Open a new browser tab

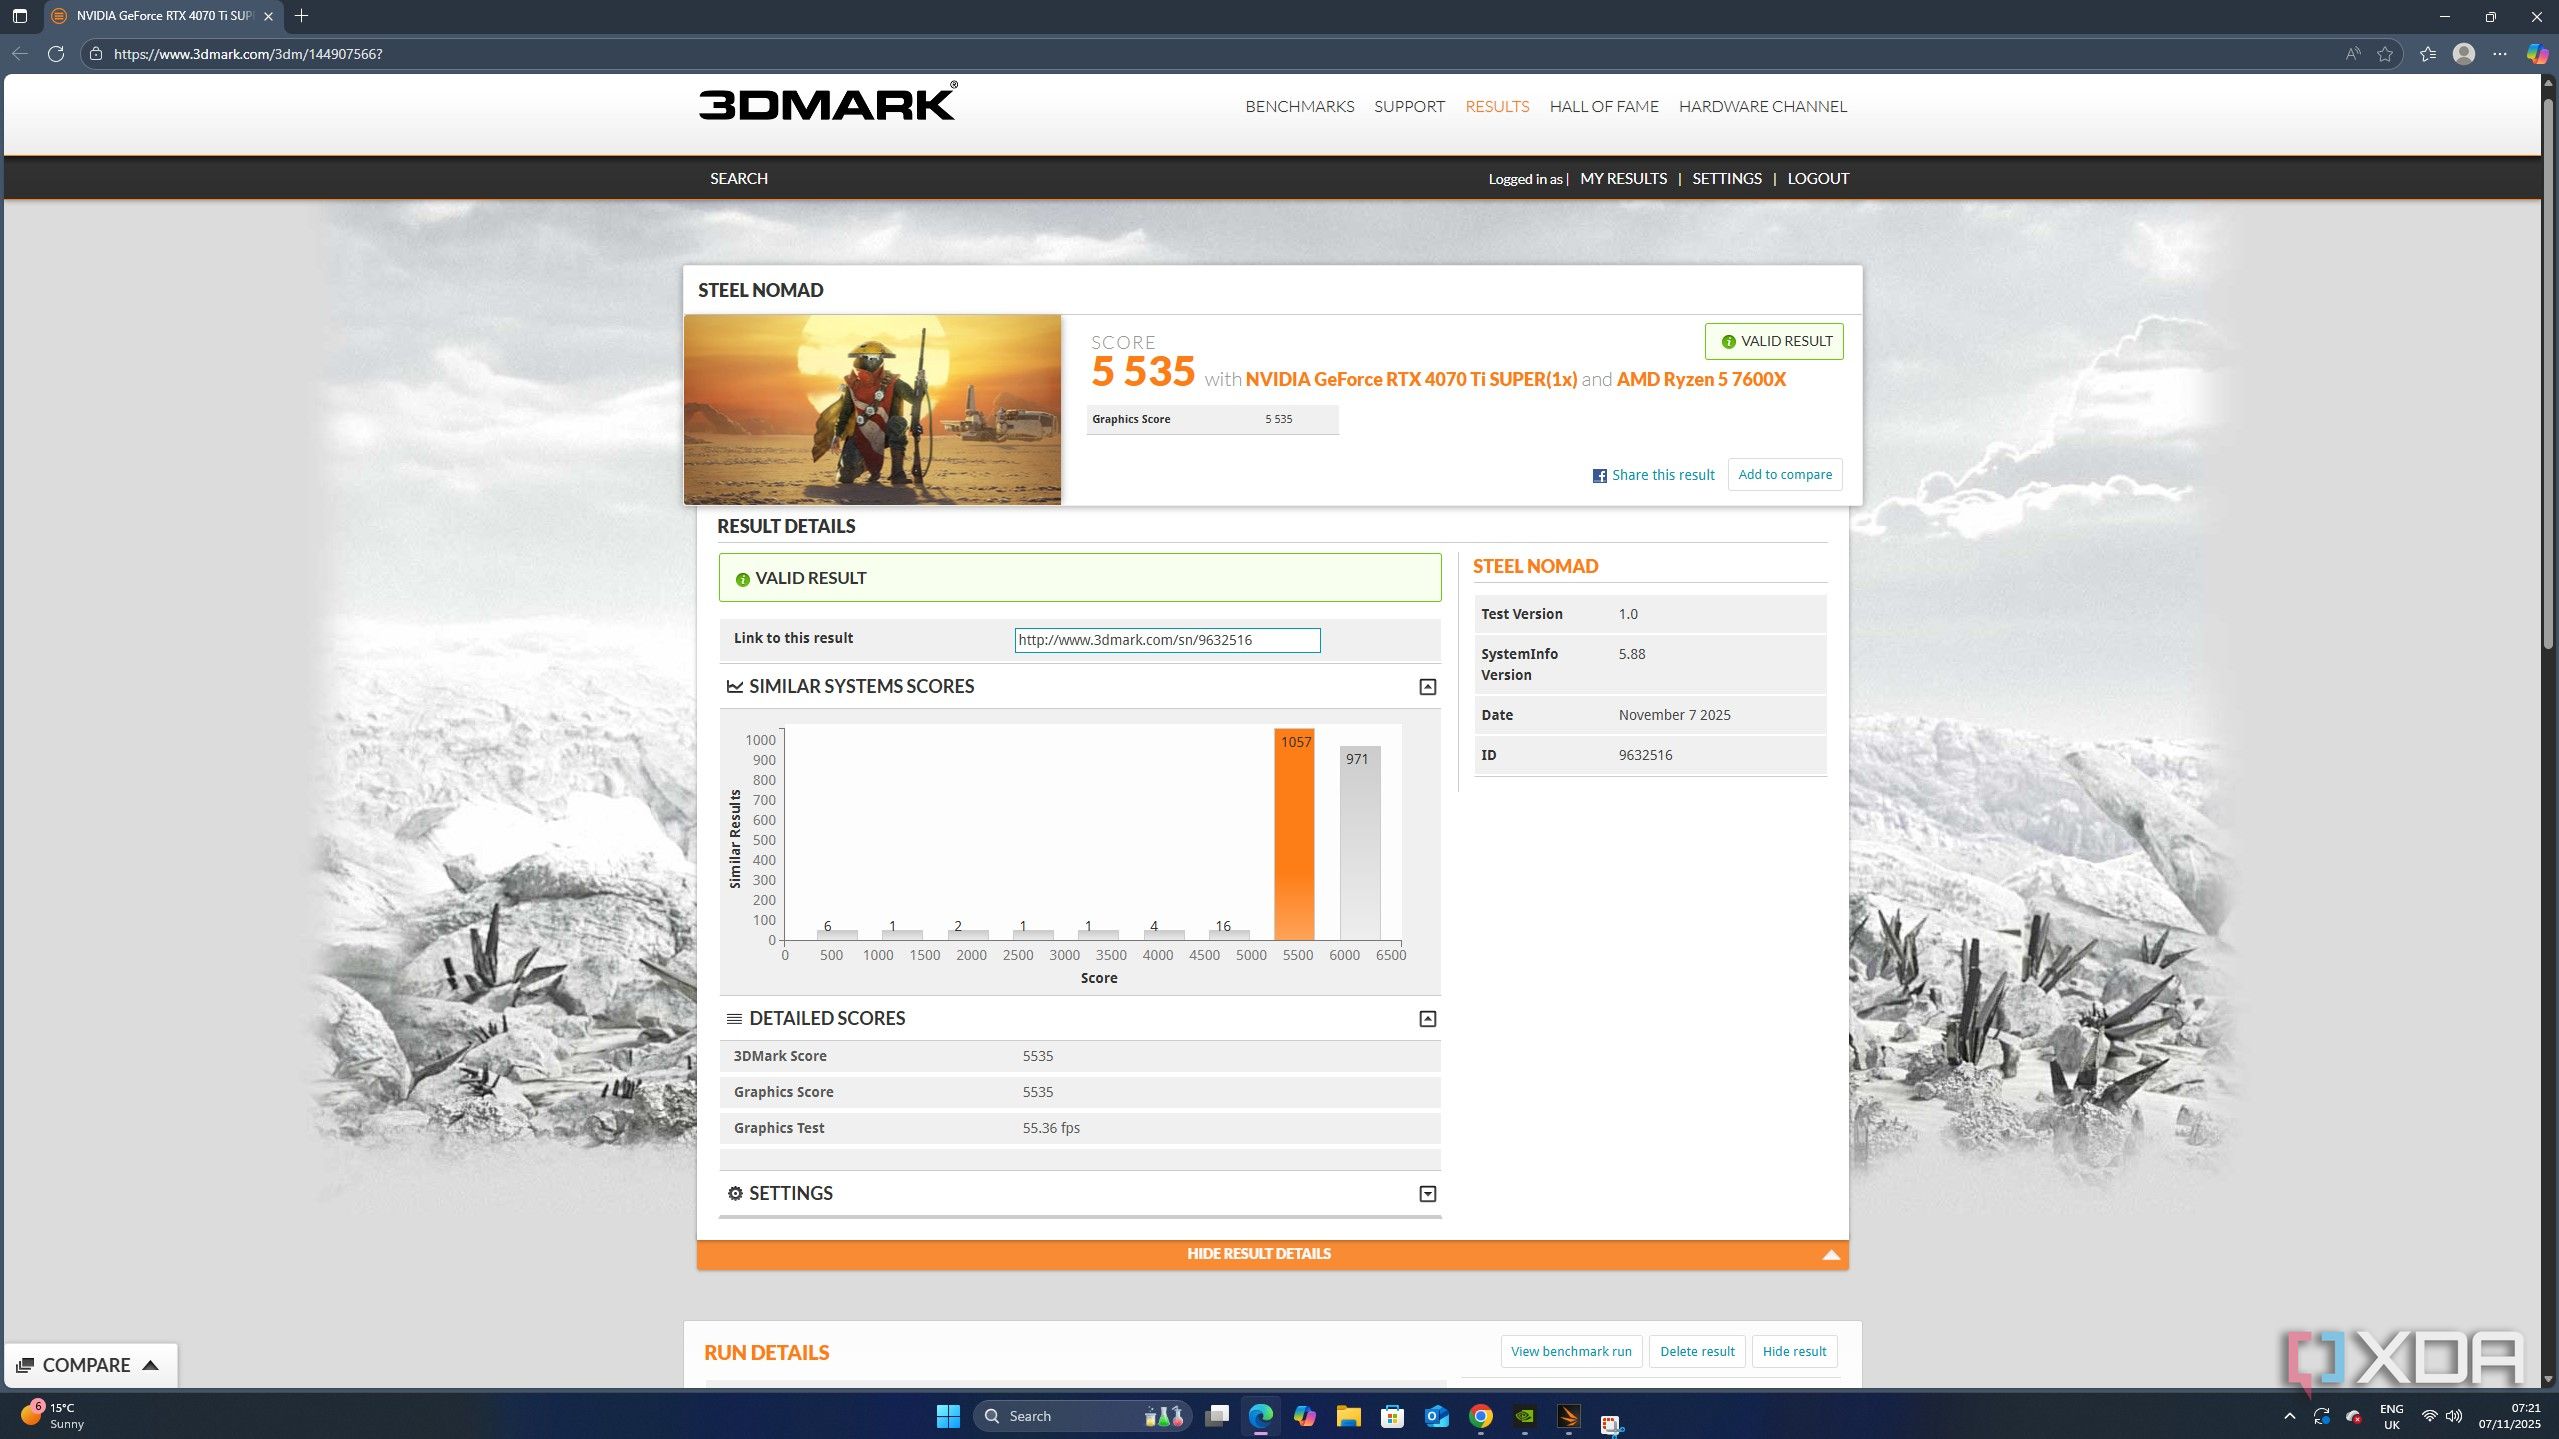click(x=301, y=16)
